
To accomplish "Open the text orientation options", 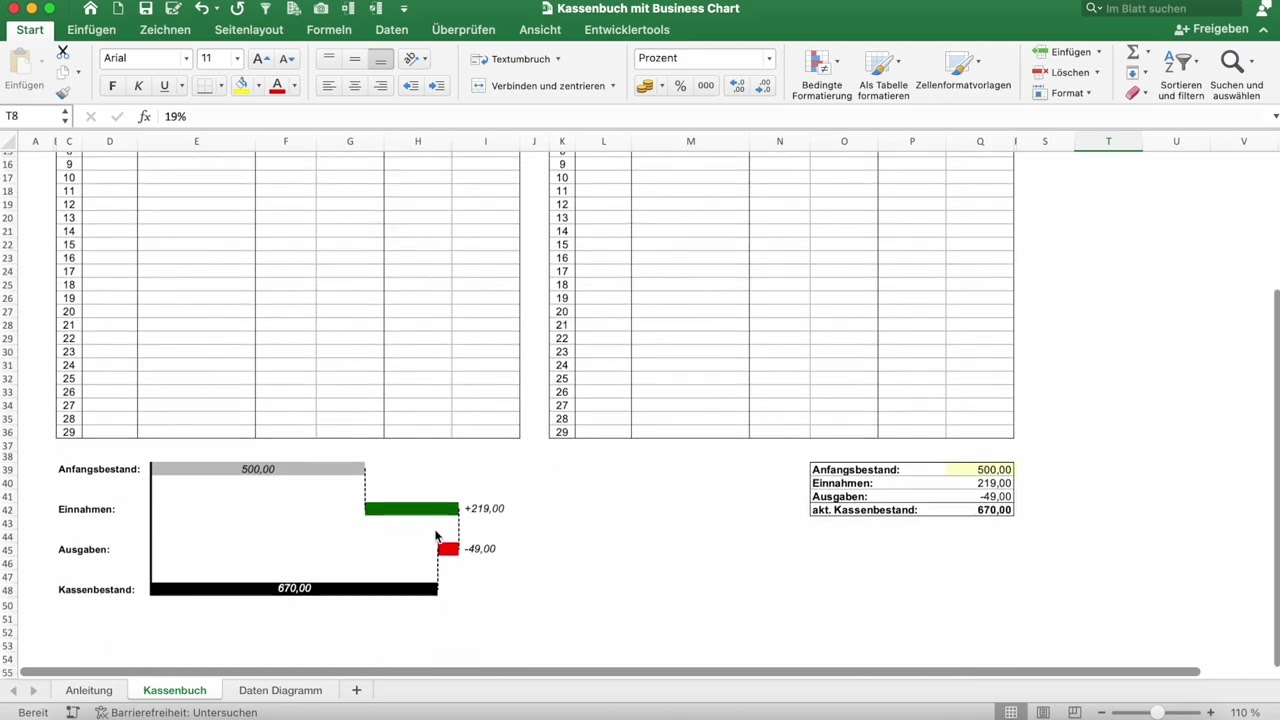I will tap(414, 59).
